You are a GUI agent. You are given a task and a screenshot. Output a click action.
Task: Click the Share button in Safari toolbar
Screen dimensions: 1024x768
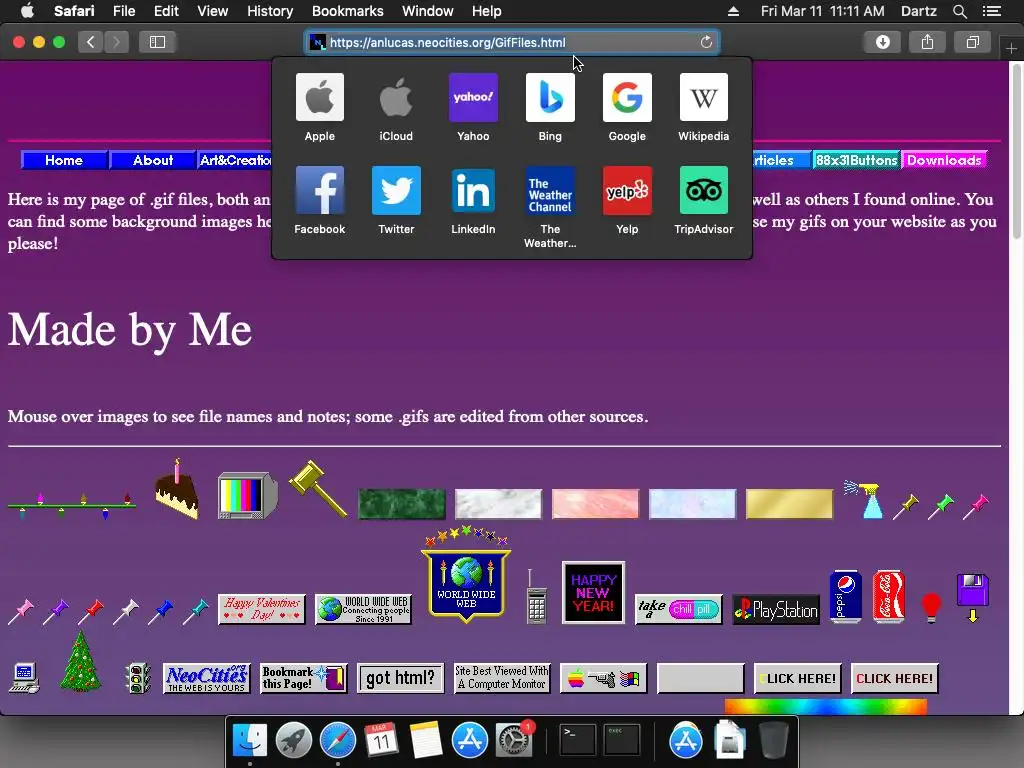(927, 42)
